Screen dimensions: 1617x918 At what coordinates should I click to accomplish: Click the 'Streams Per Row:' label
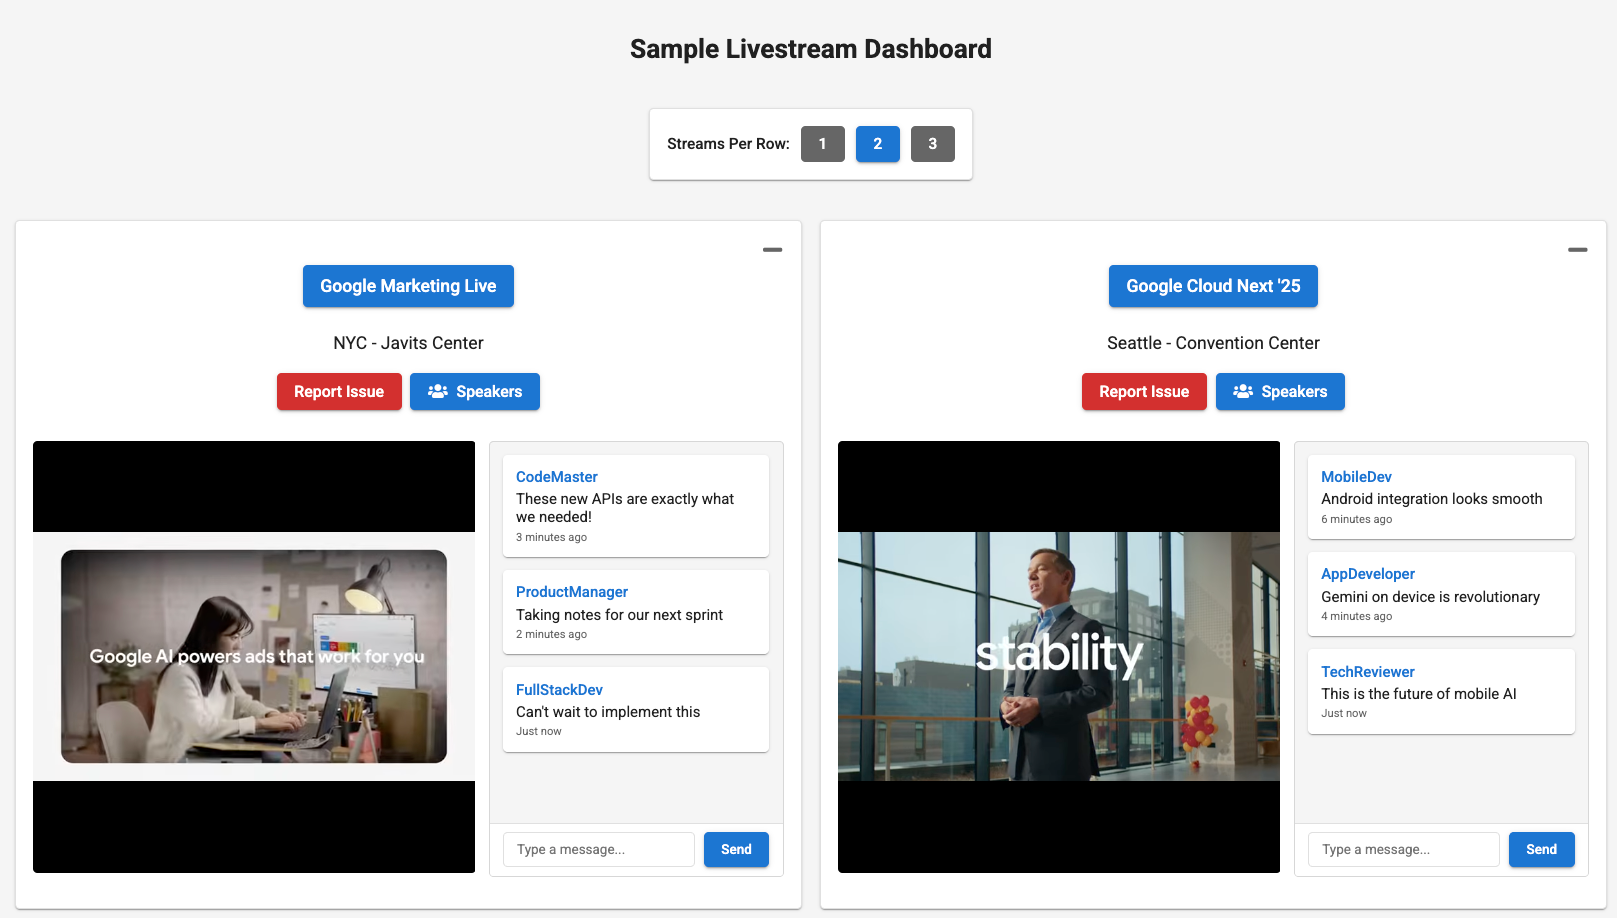(728, 144)
